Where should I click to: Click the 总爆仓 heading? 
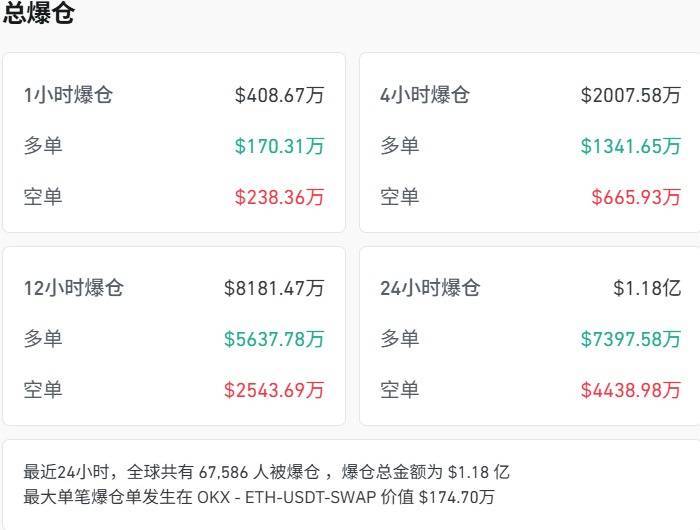(38, 11)
